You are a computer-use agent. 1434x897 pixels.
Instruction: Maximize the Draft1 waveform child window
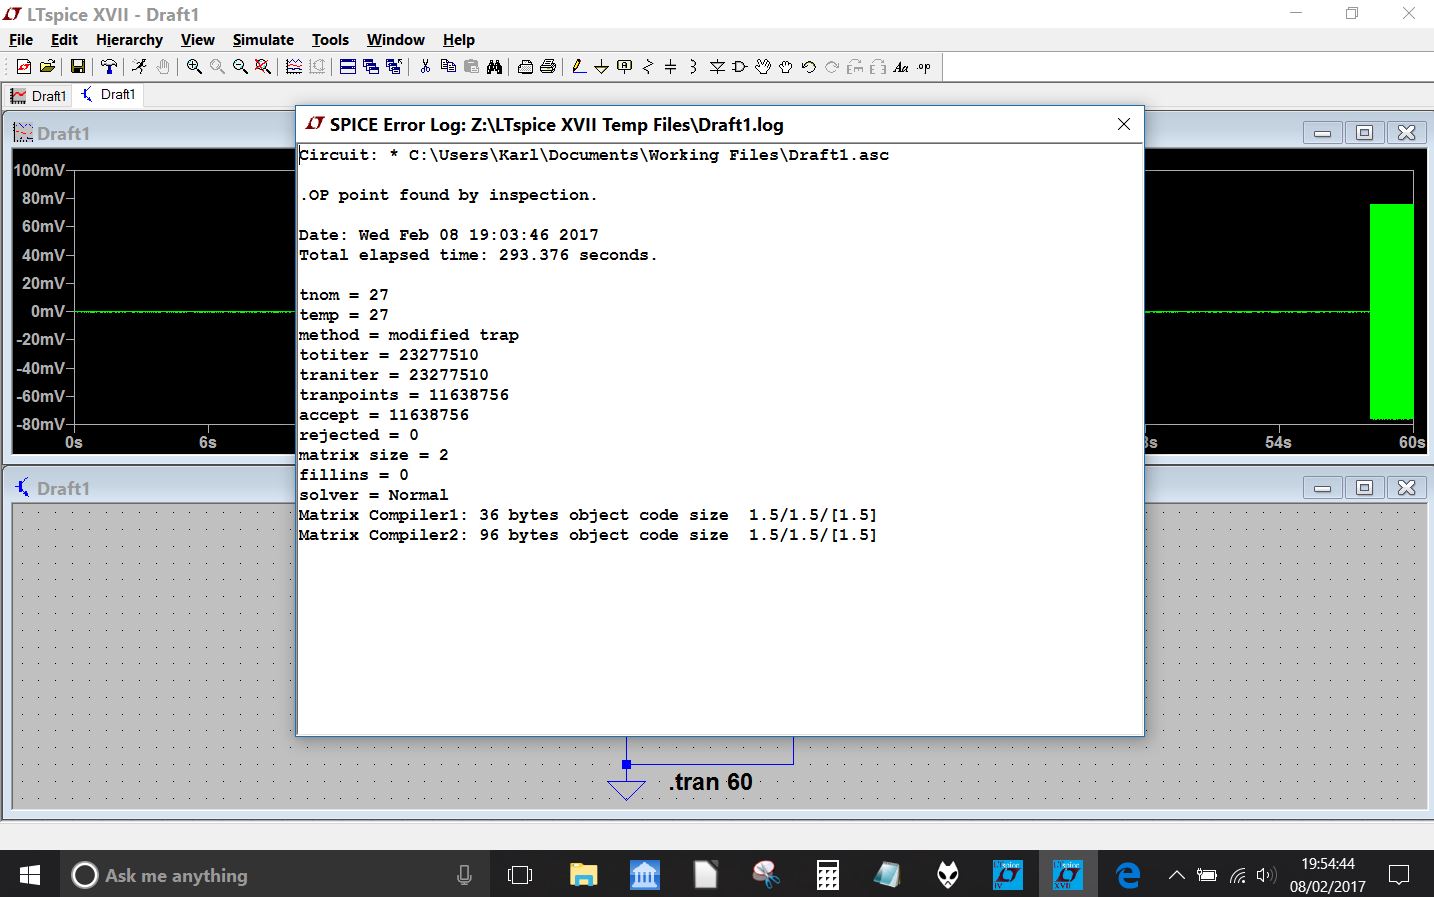pyautogui.click(x=1364, y=132)
